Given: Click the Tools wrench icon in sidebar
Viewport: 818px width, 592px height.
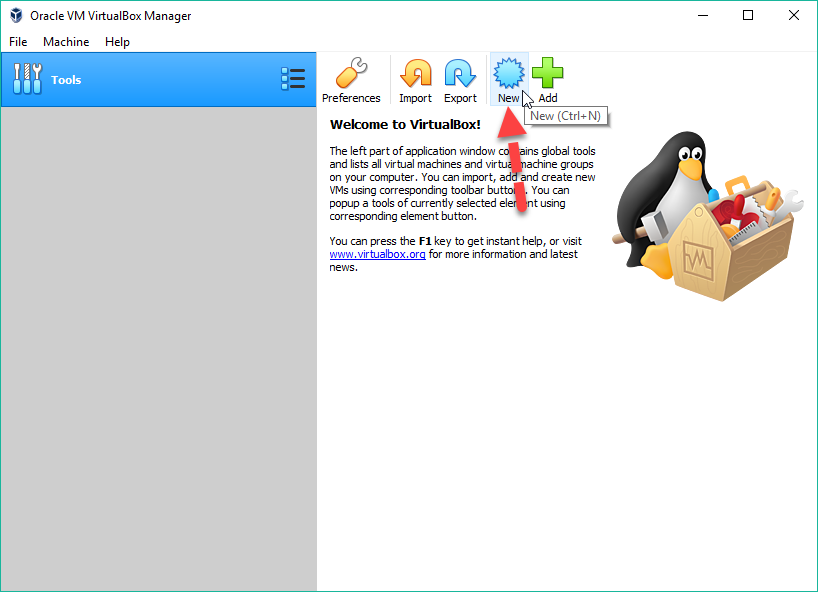Looking at the screenshot, I should [x=28, y=79].
